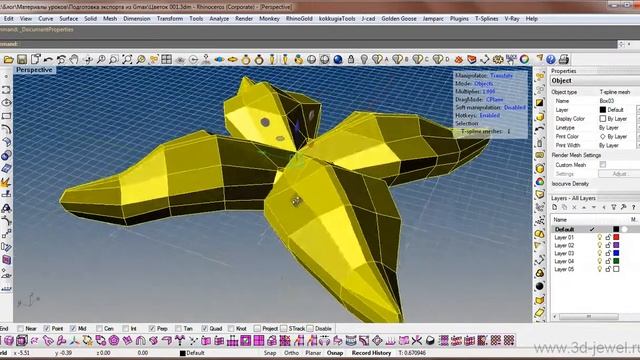Tick the Custom Mesh checkbox
The image size is (640, 360).
coord(603,164)
